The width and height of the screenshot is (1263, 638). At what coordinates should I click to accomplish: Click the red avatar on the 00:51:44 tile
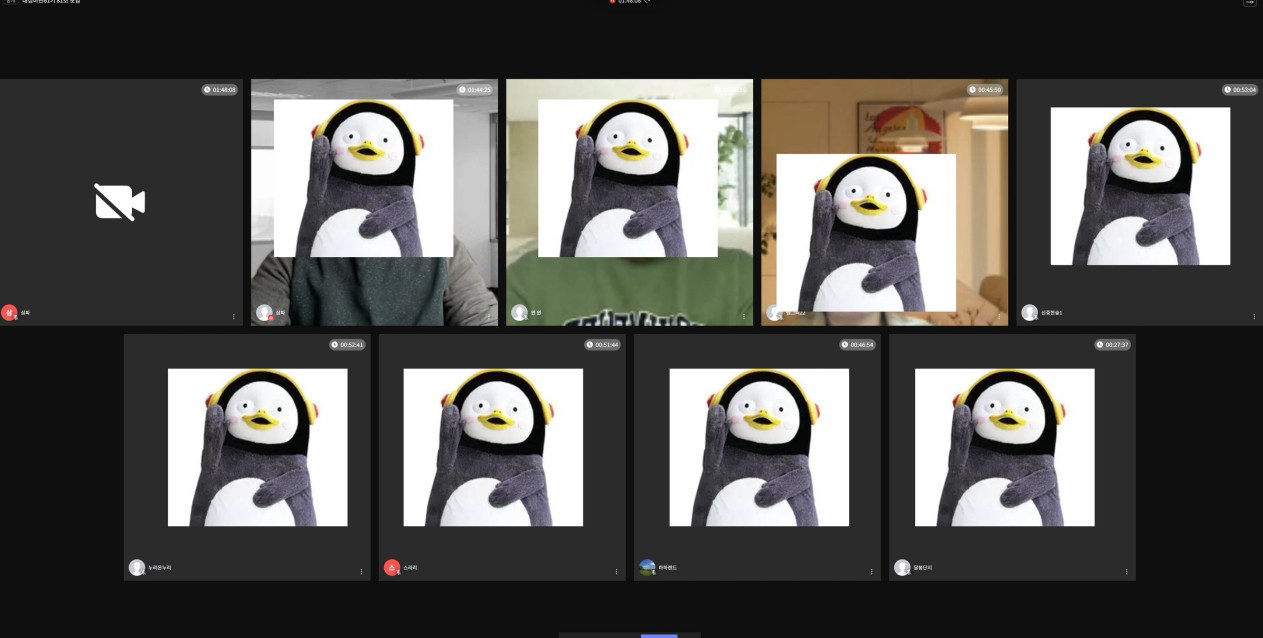tap(392, 567)
